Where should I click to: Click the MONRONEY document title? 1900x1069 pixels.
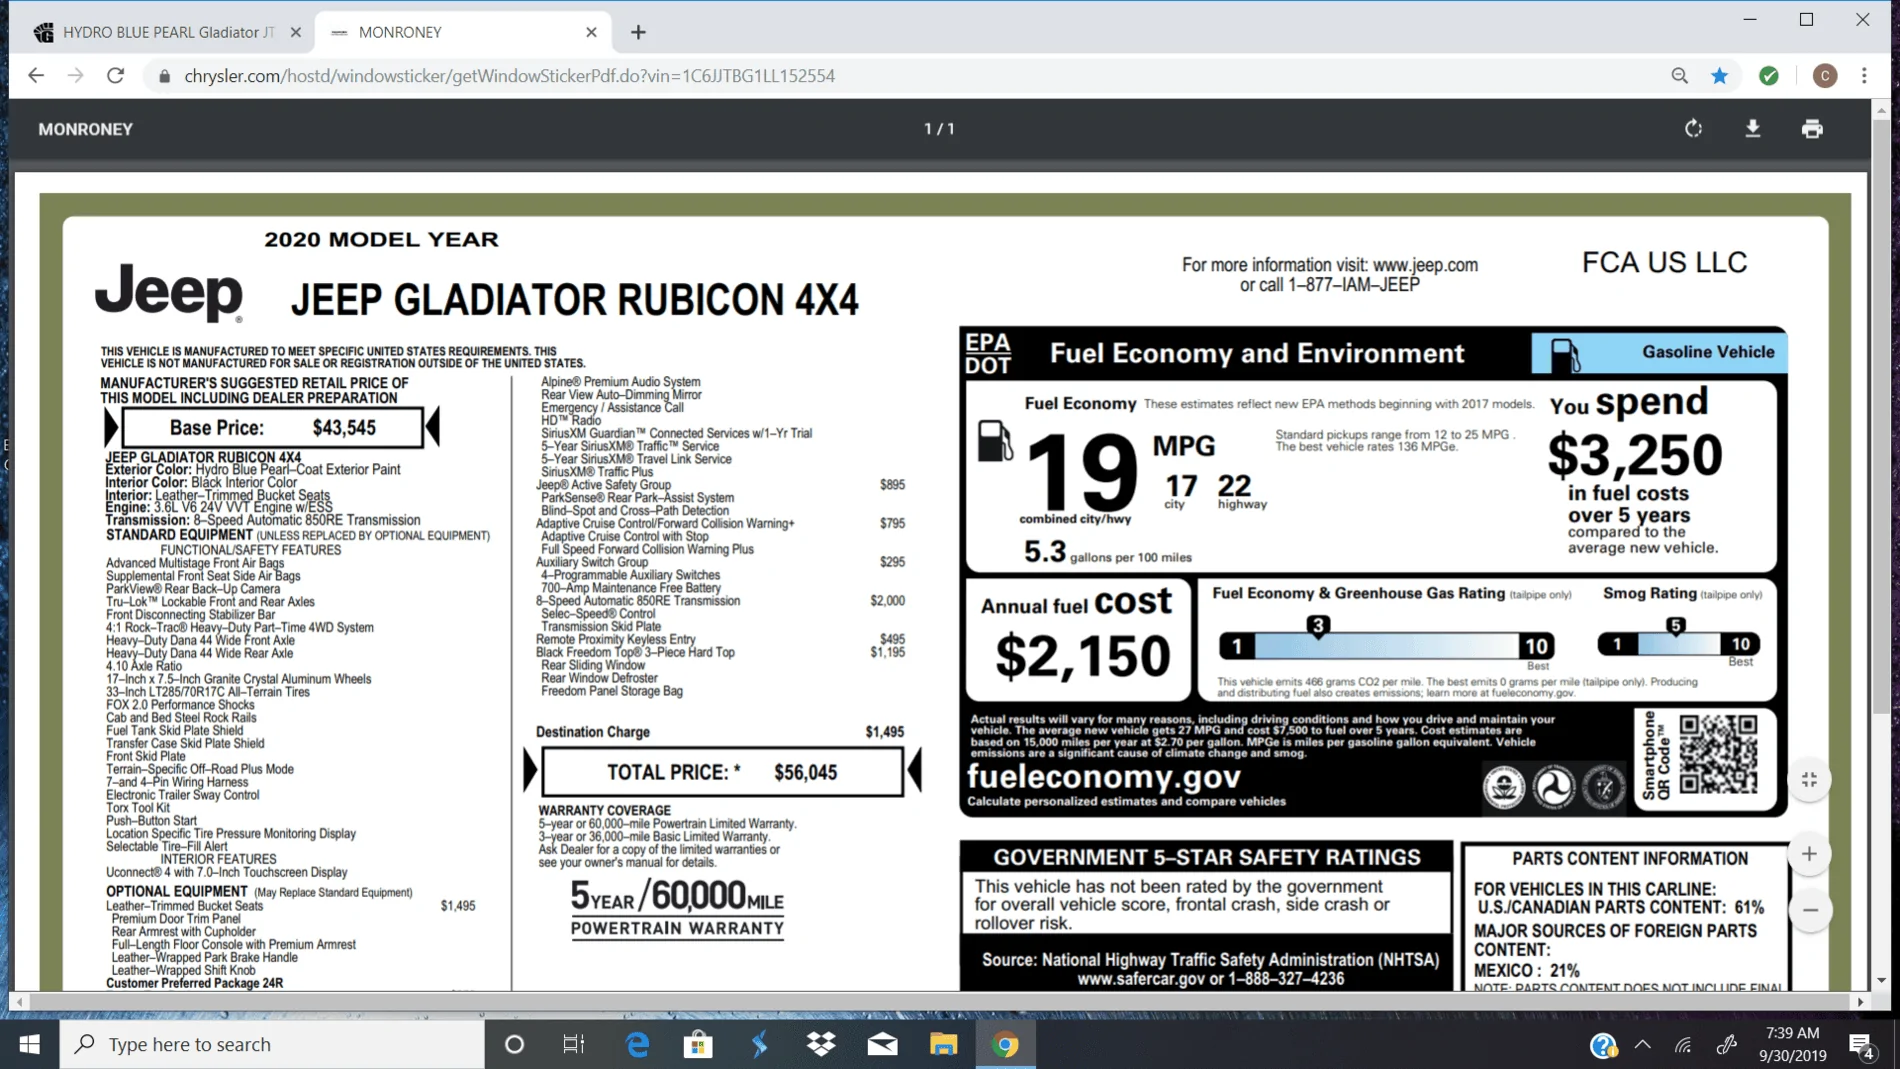pos(85,129)
